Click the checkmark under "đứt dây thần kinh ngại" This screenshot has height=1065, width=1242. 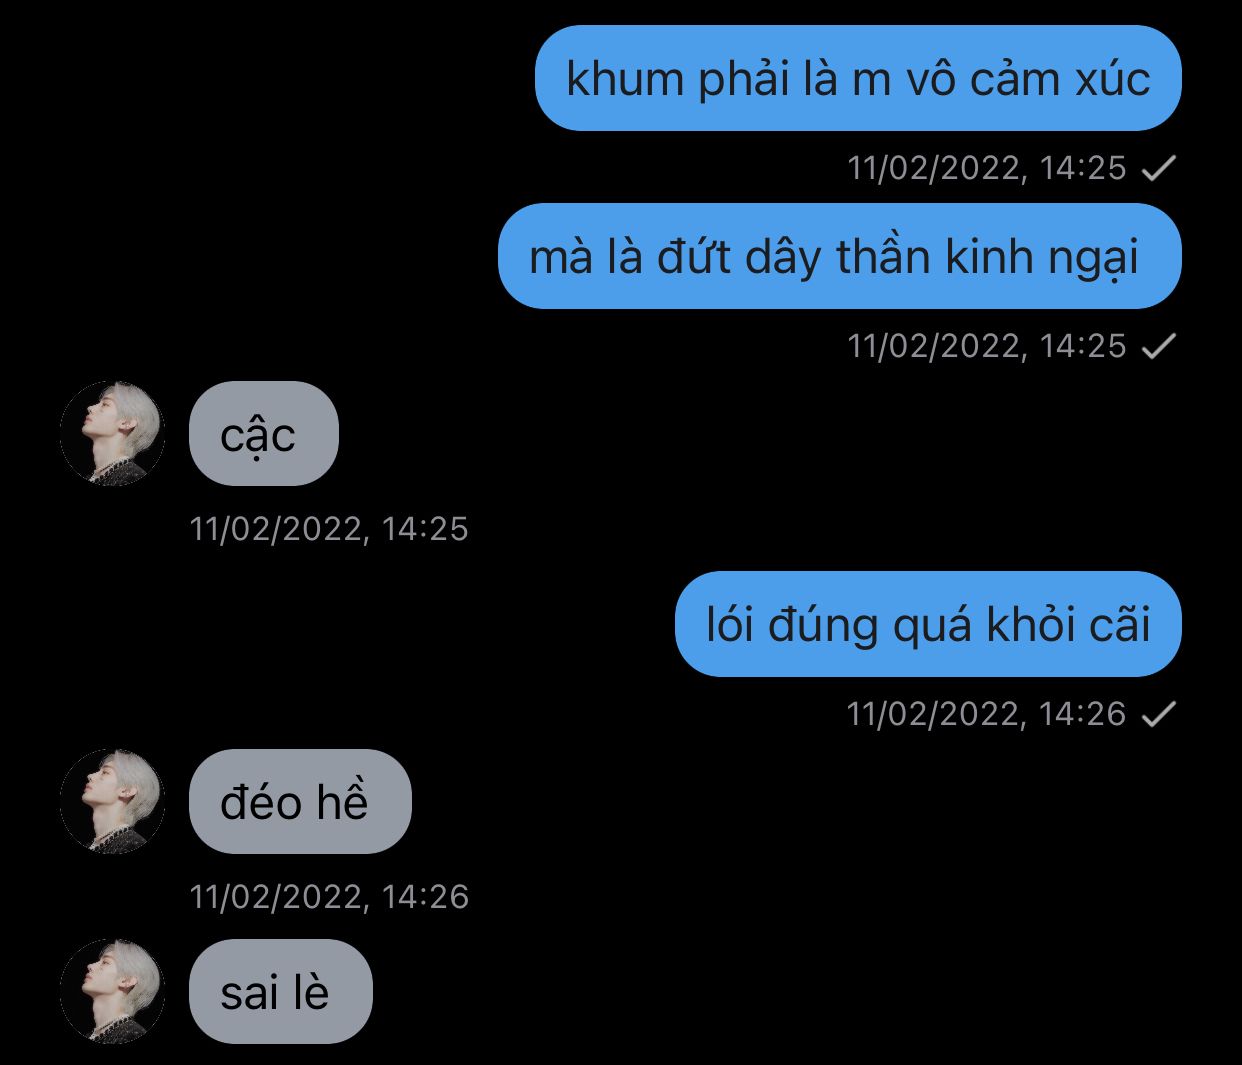click(x=1159, y=346)
